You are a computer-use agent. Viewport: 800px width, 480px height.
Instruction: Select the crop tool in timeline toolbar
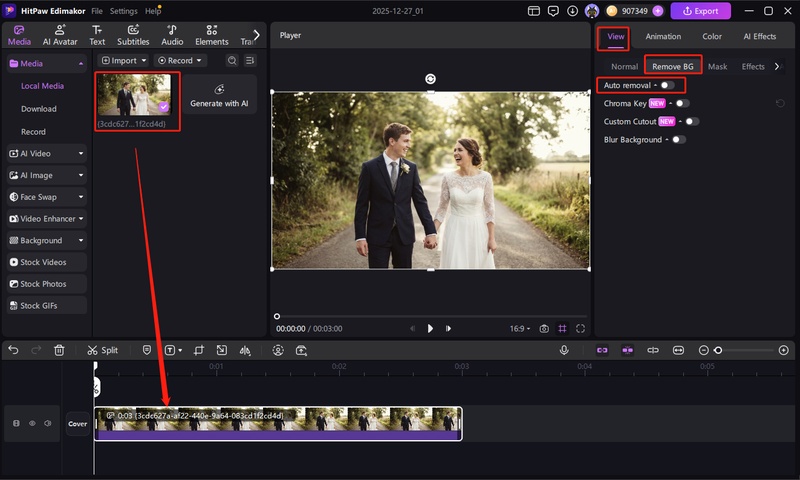click(x=198, y=350)
